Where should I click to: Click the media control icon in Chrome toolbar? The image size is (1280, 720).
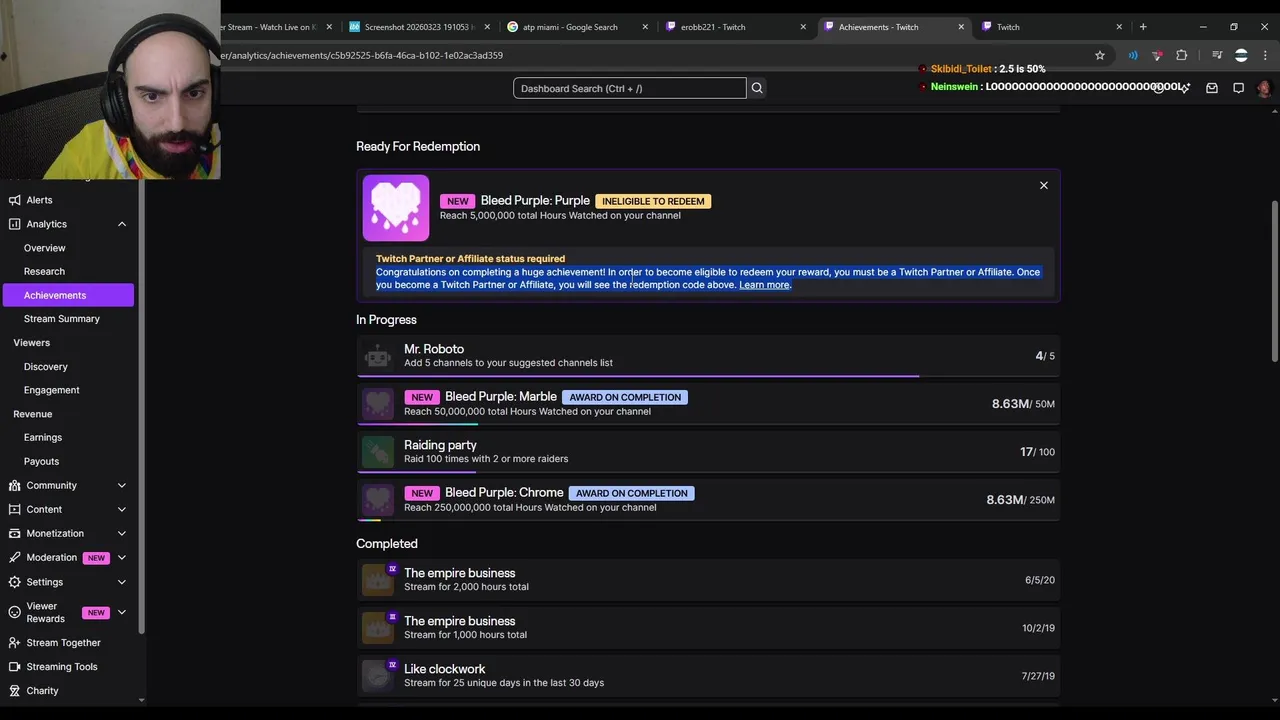pos(1217,55)
